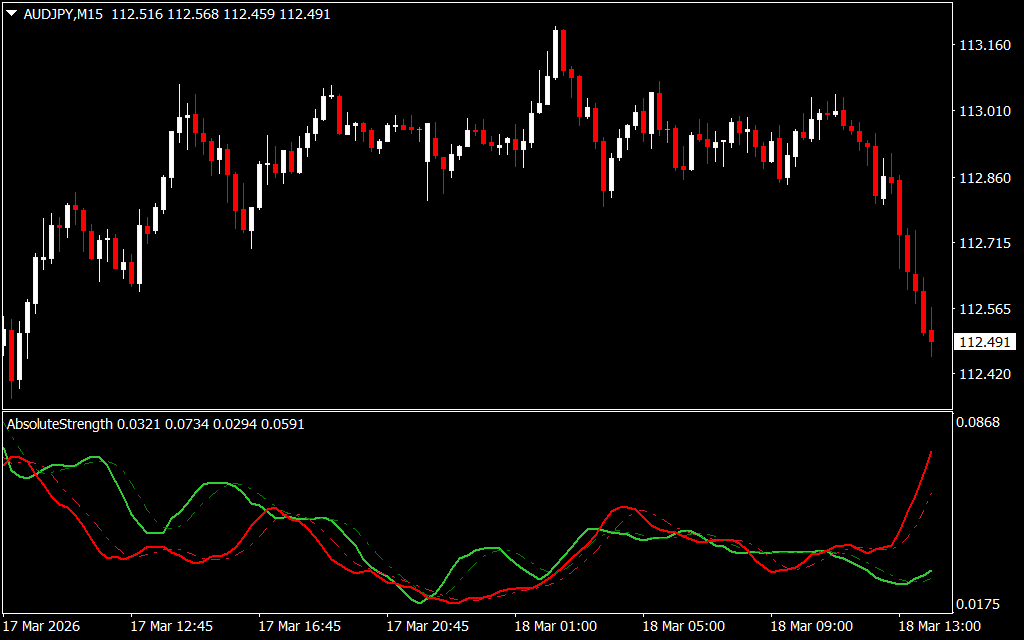Select the highlighted current price label 112.491

(x=984, y=342)
